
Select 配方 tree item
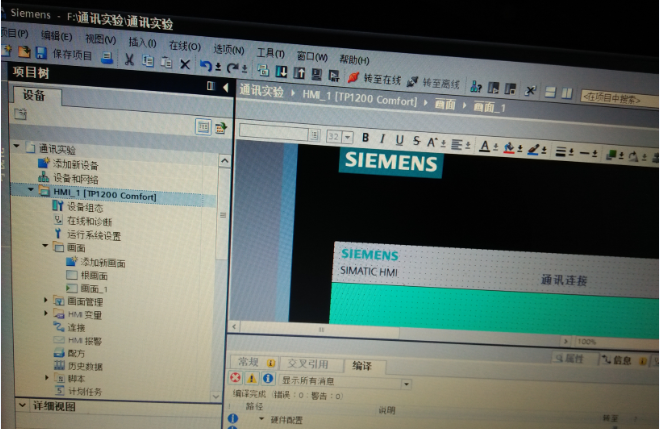pyautogui.click(x=76, y=353)
